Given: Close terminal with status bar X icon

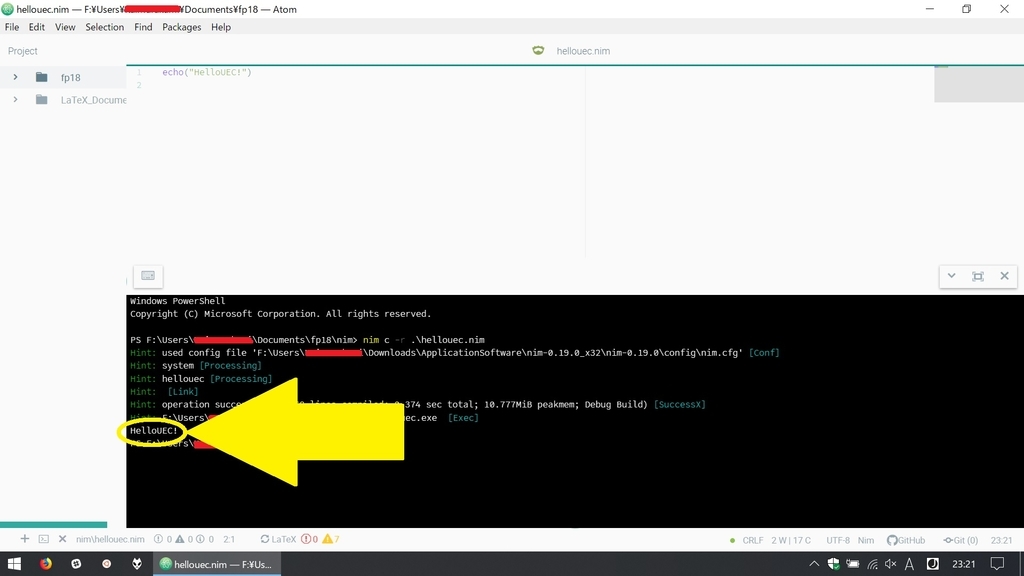Looking at the screenshot, I should click(x=63, y=539).
